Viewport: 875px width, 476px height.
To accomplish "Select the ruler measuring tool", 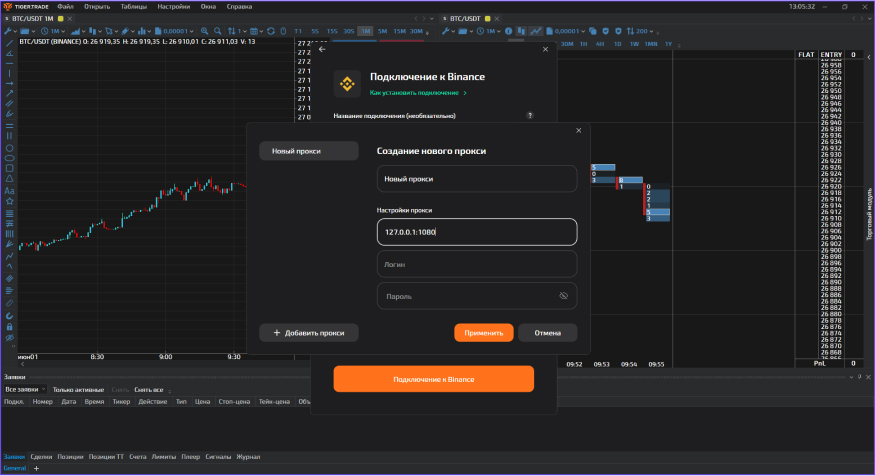I will [9, 304].
